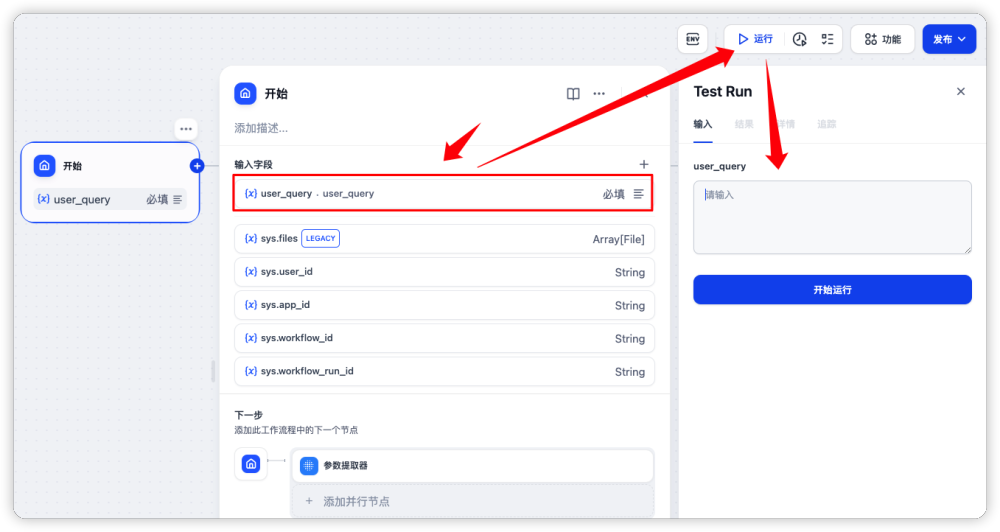Open the checklist icon in toolbar
Viewport: 1000px width, 532px height.
click(827, 39)
